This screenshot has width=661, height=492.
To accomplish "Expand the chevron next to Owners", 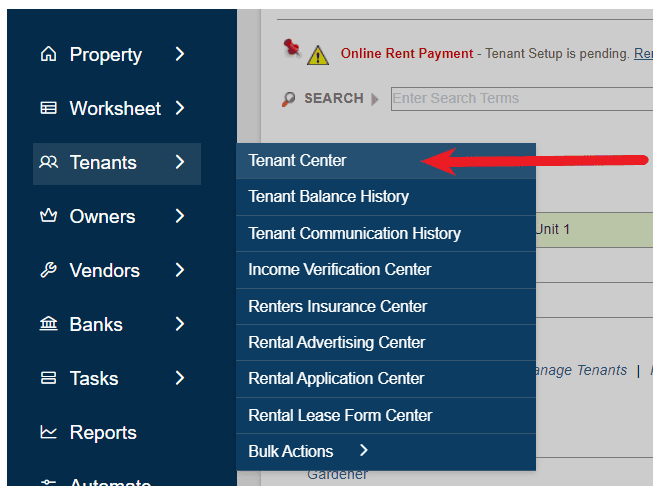I will 180,216.
